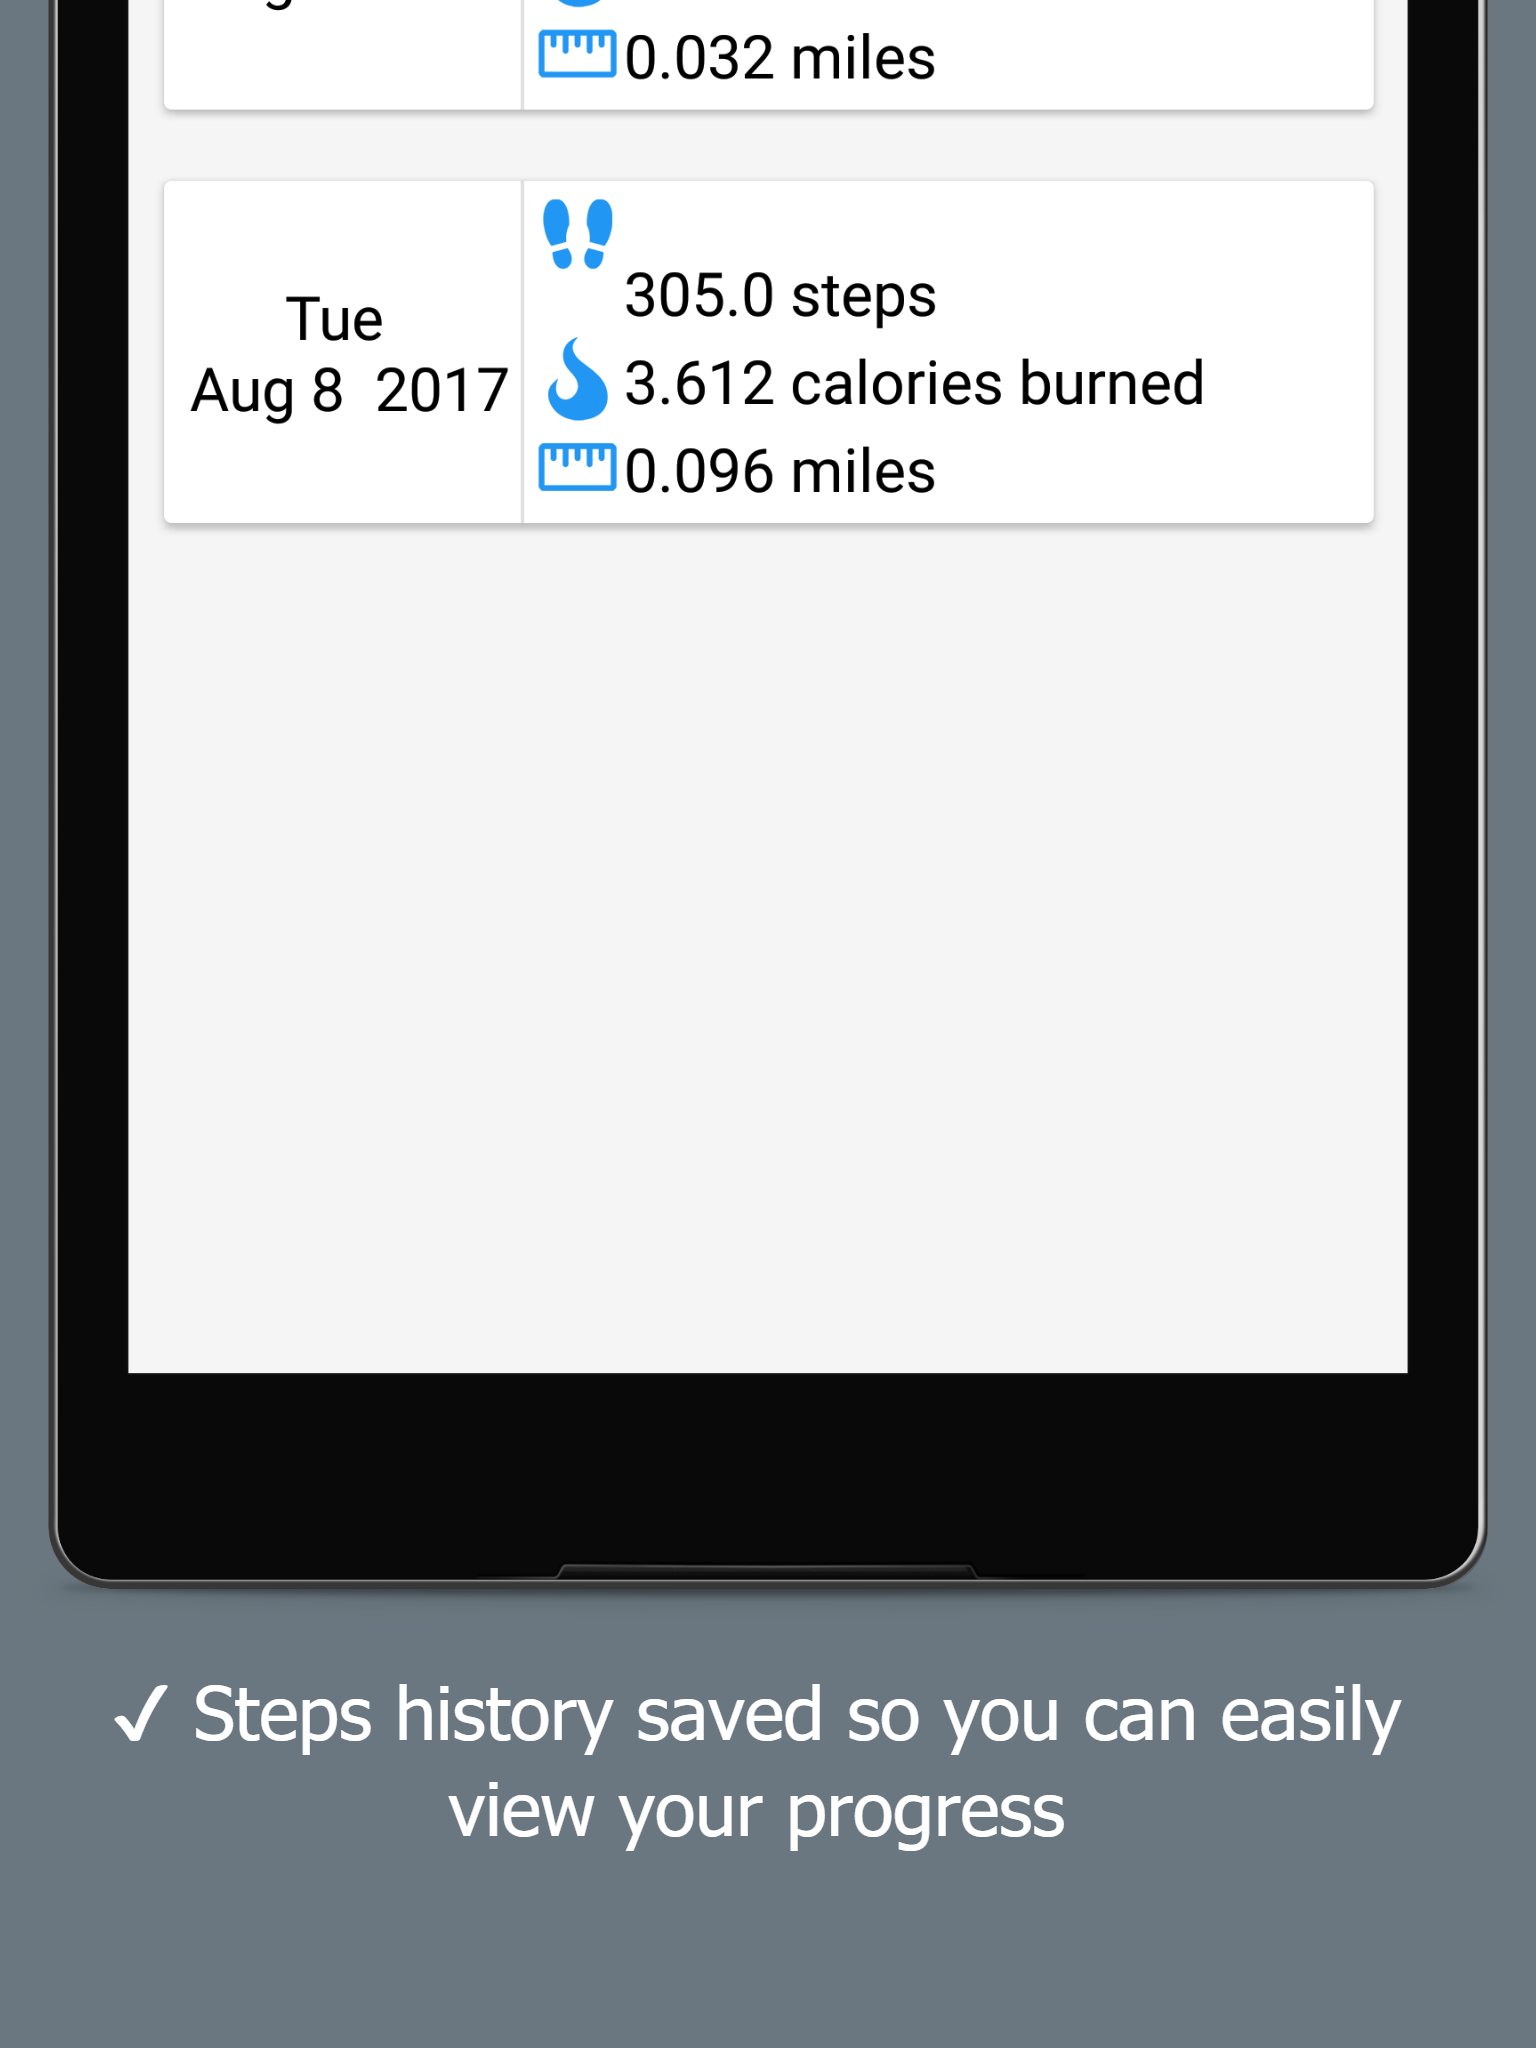Click the 'Steps history saved so you can easily' line
Image resolution: width=1536 pixels, height=2048 pixels.
pos(796,1716)
